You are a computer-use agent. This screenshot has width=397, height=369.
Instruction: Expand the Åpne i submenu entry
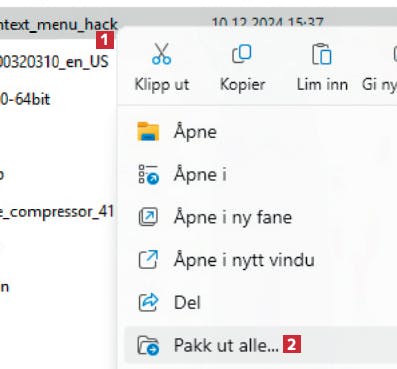[260, 175]
